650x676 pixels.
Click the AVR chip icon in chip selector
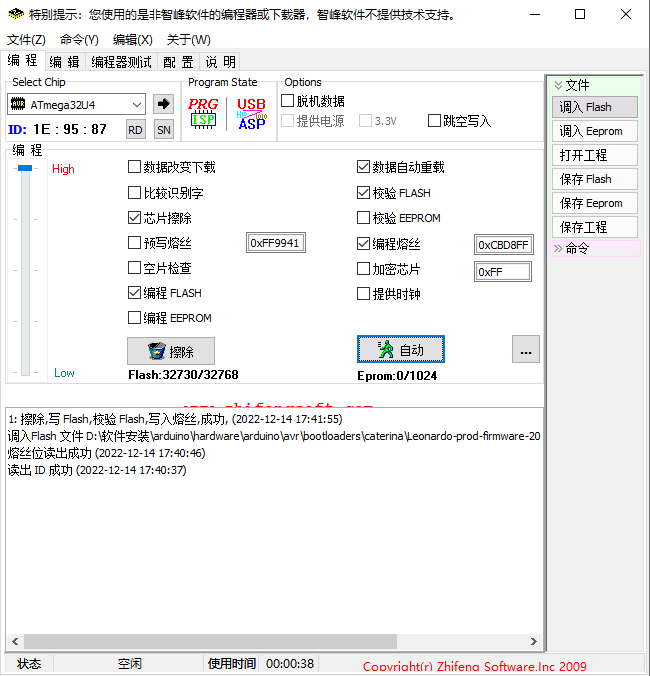pos(18,104)
